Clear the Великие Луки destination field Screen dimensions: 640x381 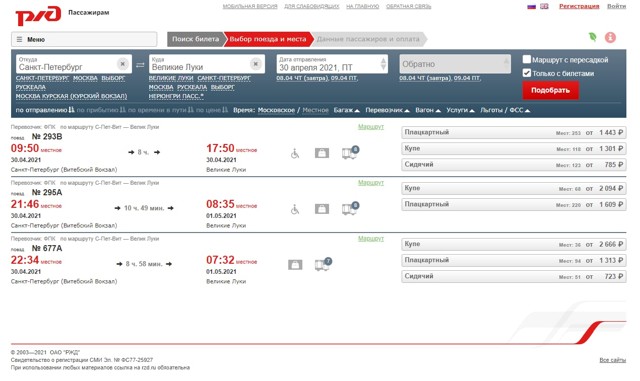pos(256,64)
